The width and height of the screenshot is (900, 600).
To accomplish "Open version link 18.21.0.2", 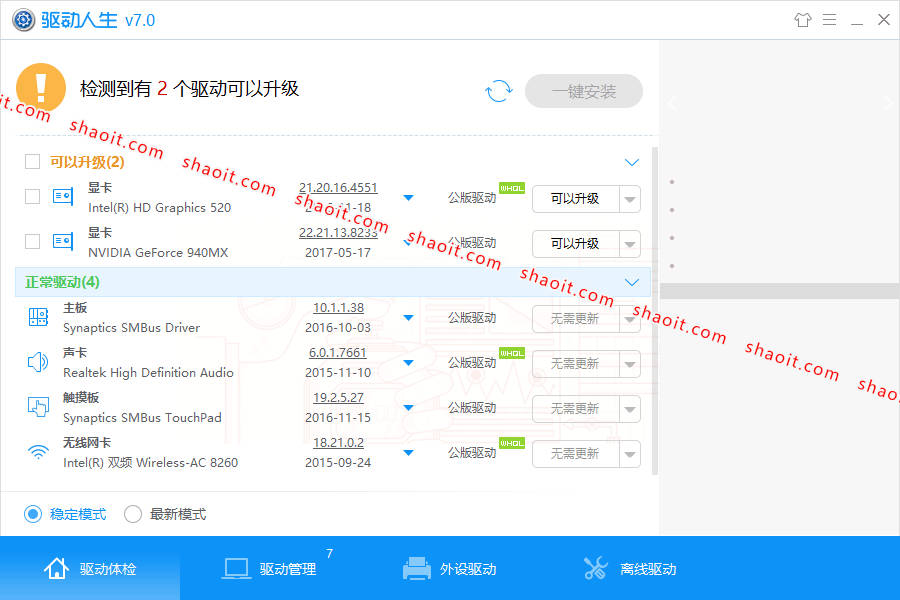I will 338,443.
